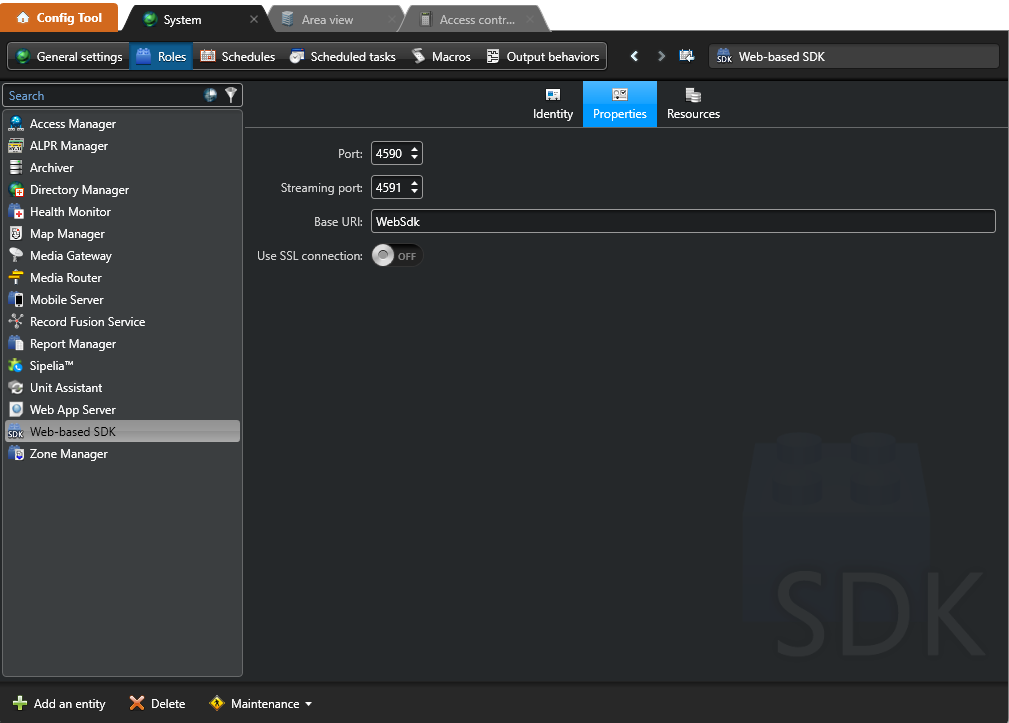The image size is (1009, 723).
Task: Click the Base URI text field
Action: (x=682, y=221)
